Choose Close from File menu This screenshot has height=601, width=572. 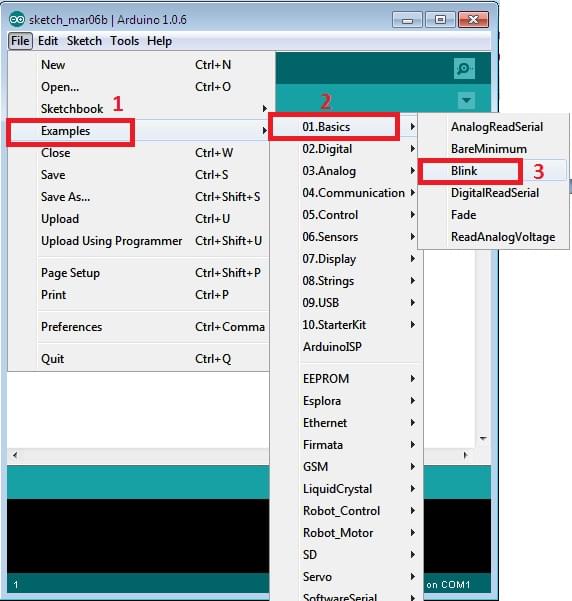[138, 153]
